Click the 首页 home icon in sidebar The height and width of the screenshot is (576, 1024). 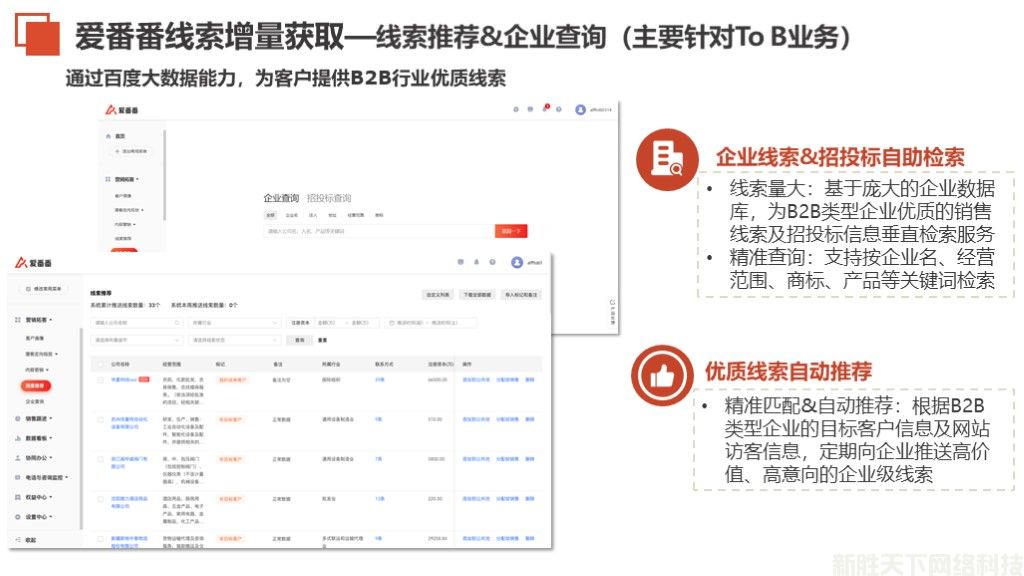(x=108, y=134)
